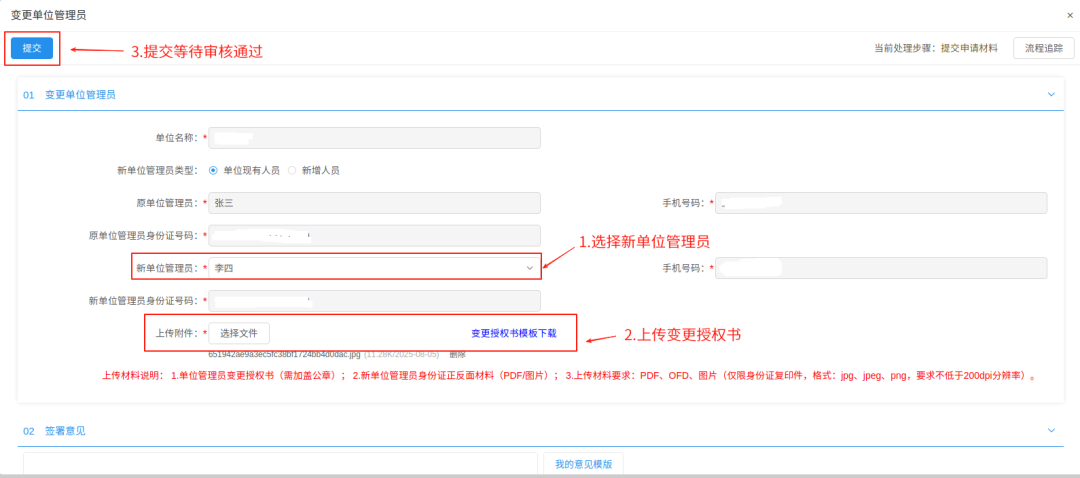Collapse section 01 with its chevron
1080x478 pixels.
(x=1051, y=94)
